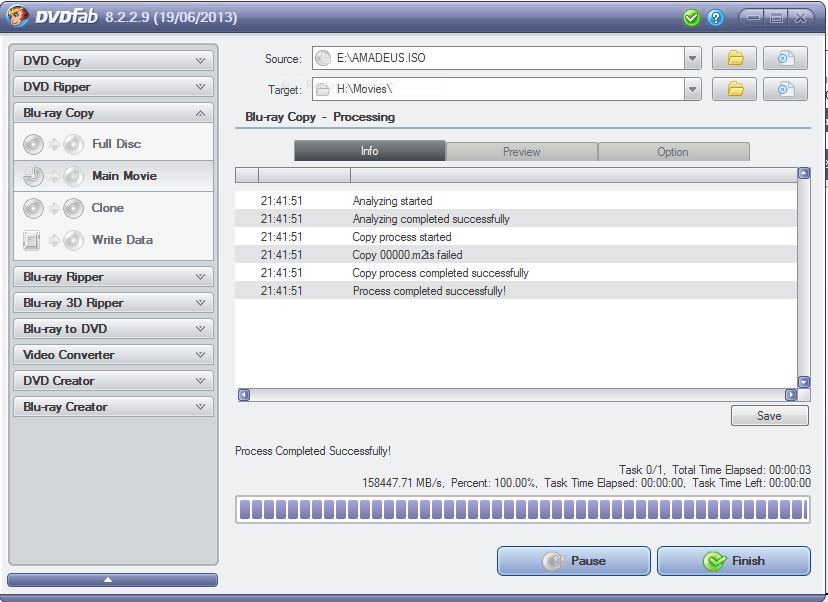This screenshot has height=602, width=828.
Task: Click the task progress bar
Action: coord(523,510)
